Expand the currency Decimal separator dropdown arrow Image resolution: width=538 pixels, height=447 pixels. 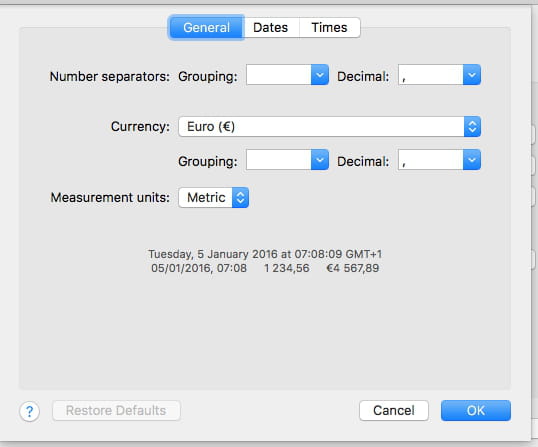point(472,160)
